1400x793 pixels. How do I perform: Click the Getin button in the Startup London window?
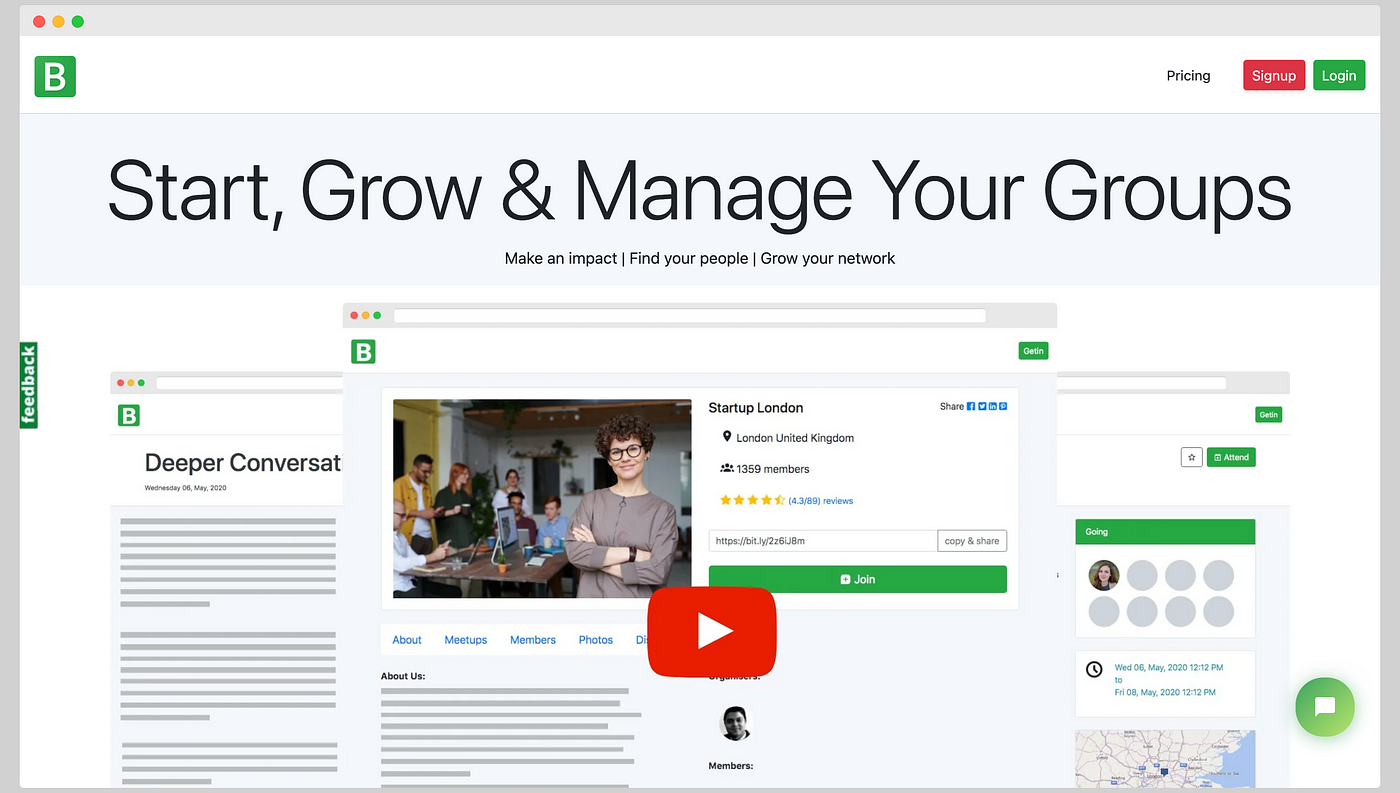tap(1033, 351)
